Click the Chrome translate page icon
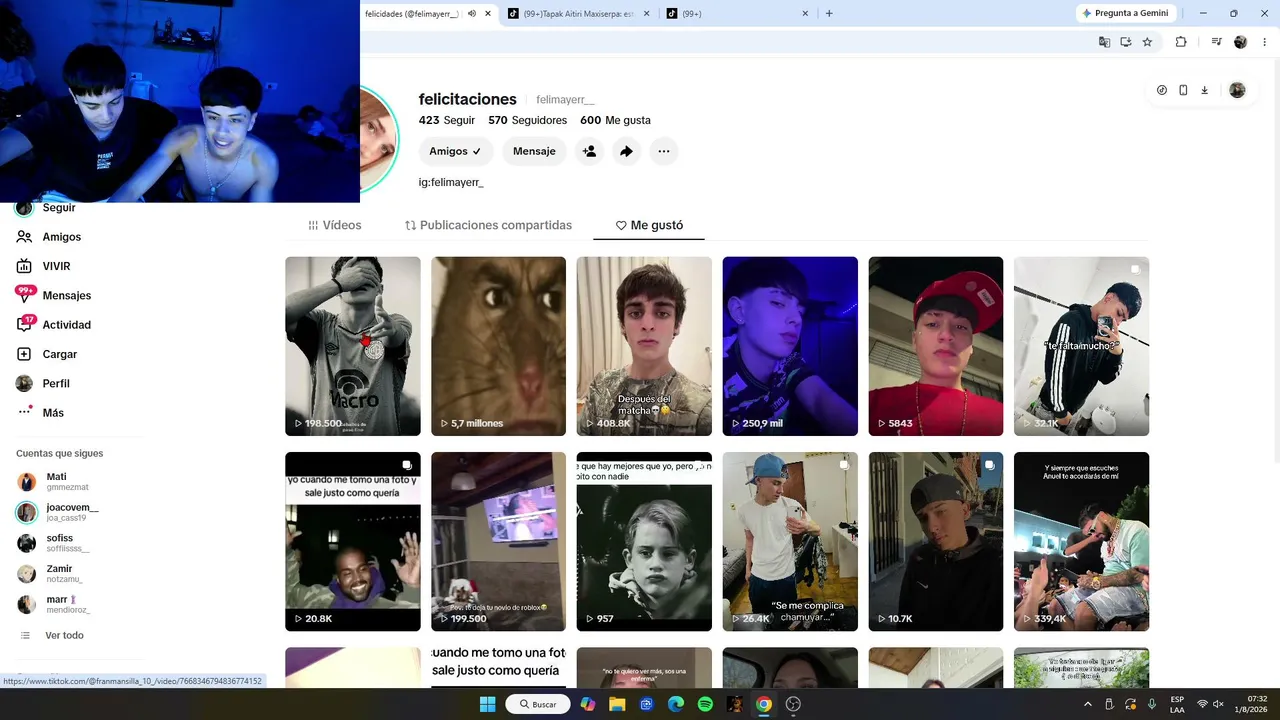This screenshot has height=720, width=1280. (x=1104, y=42)
